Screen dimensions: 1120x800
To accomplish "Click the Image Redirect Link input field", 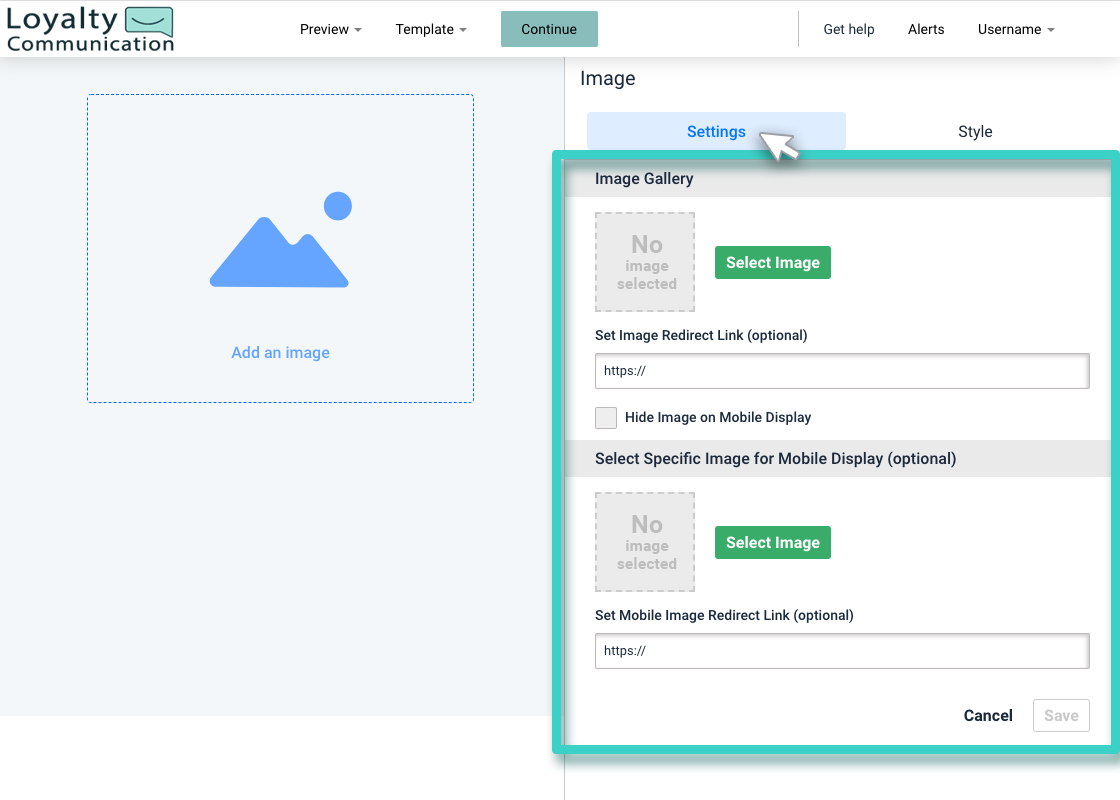I will click(x=841, y=371).
